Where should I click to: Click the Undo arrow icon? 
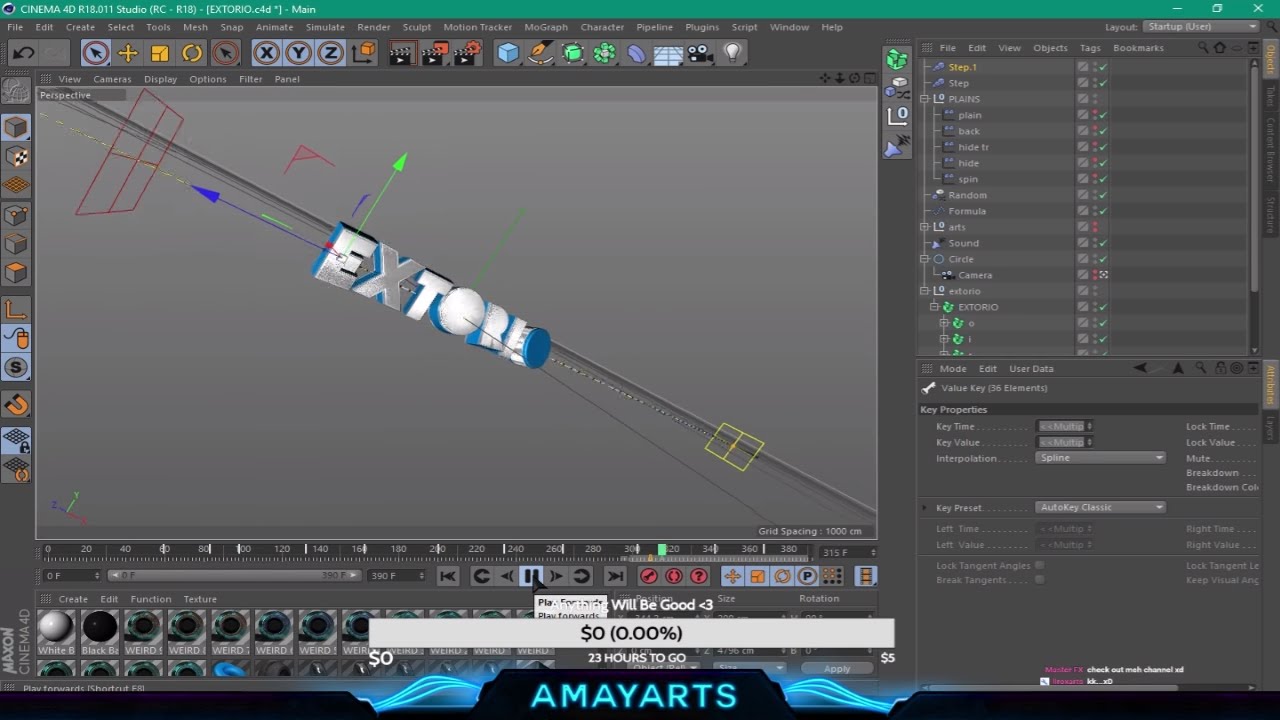click(x=23, y=53)
